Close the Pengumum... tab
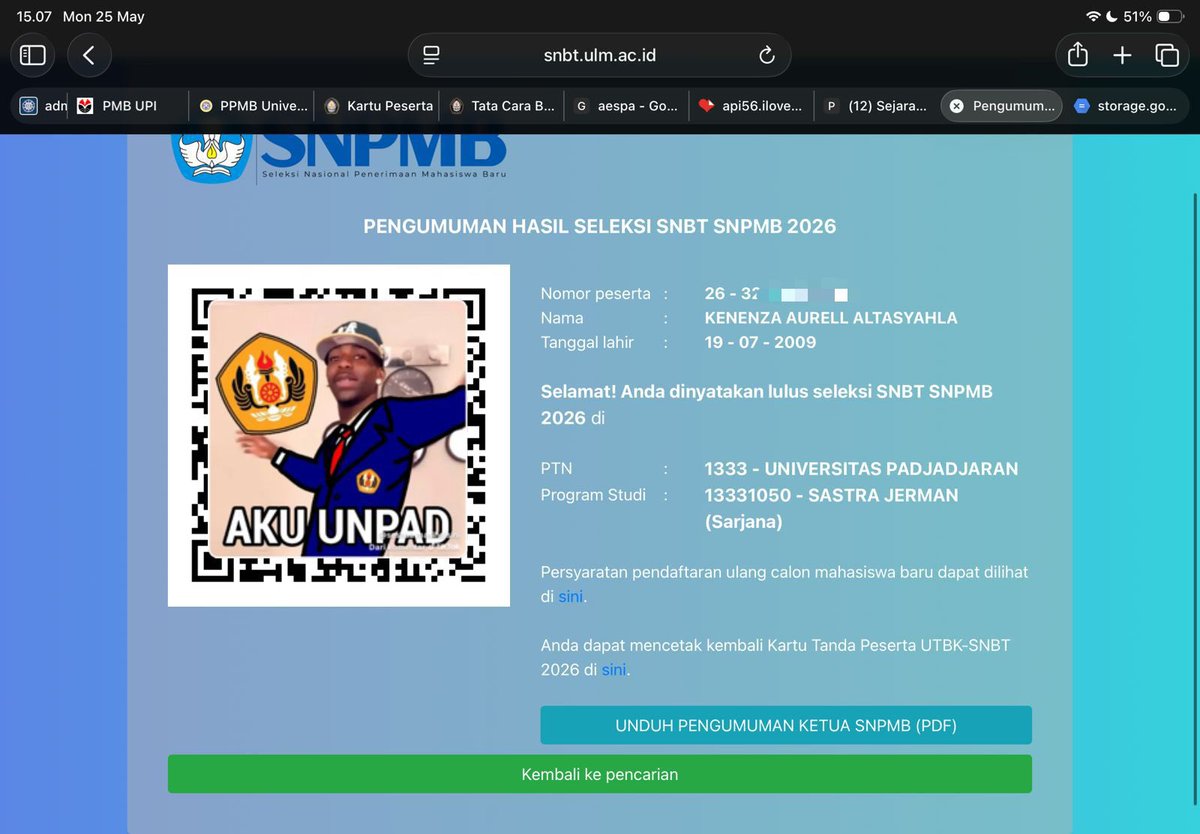1200x834 pixels. pos(956,105)
